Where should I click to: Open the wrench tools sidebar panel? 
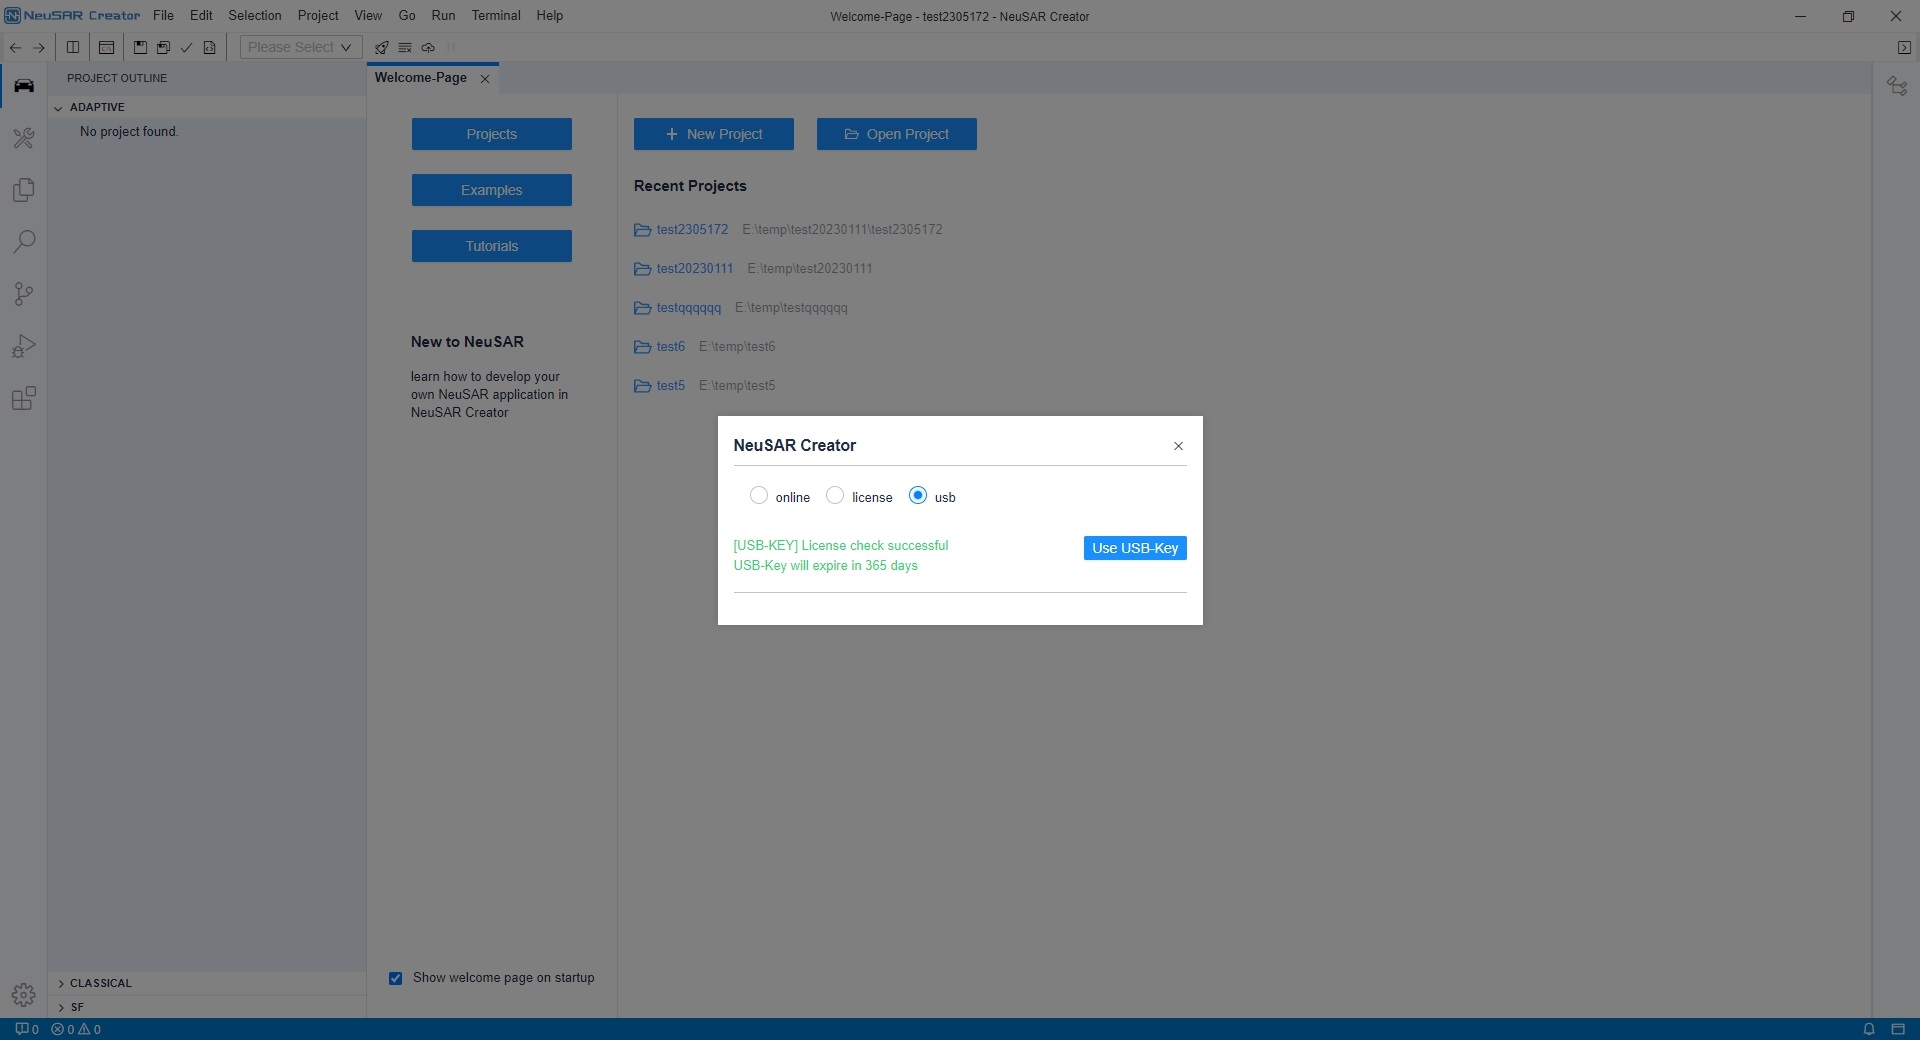pos(24,138)
